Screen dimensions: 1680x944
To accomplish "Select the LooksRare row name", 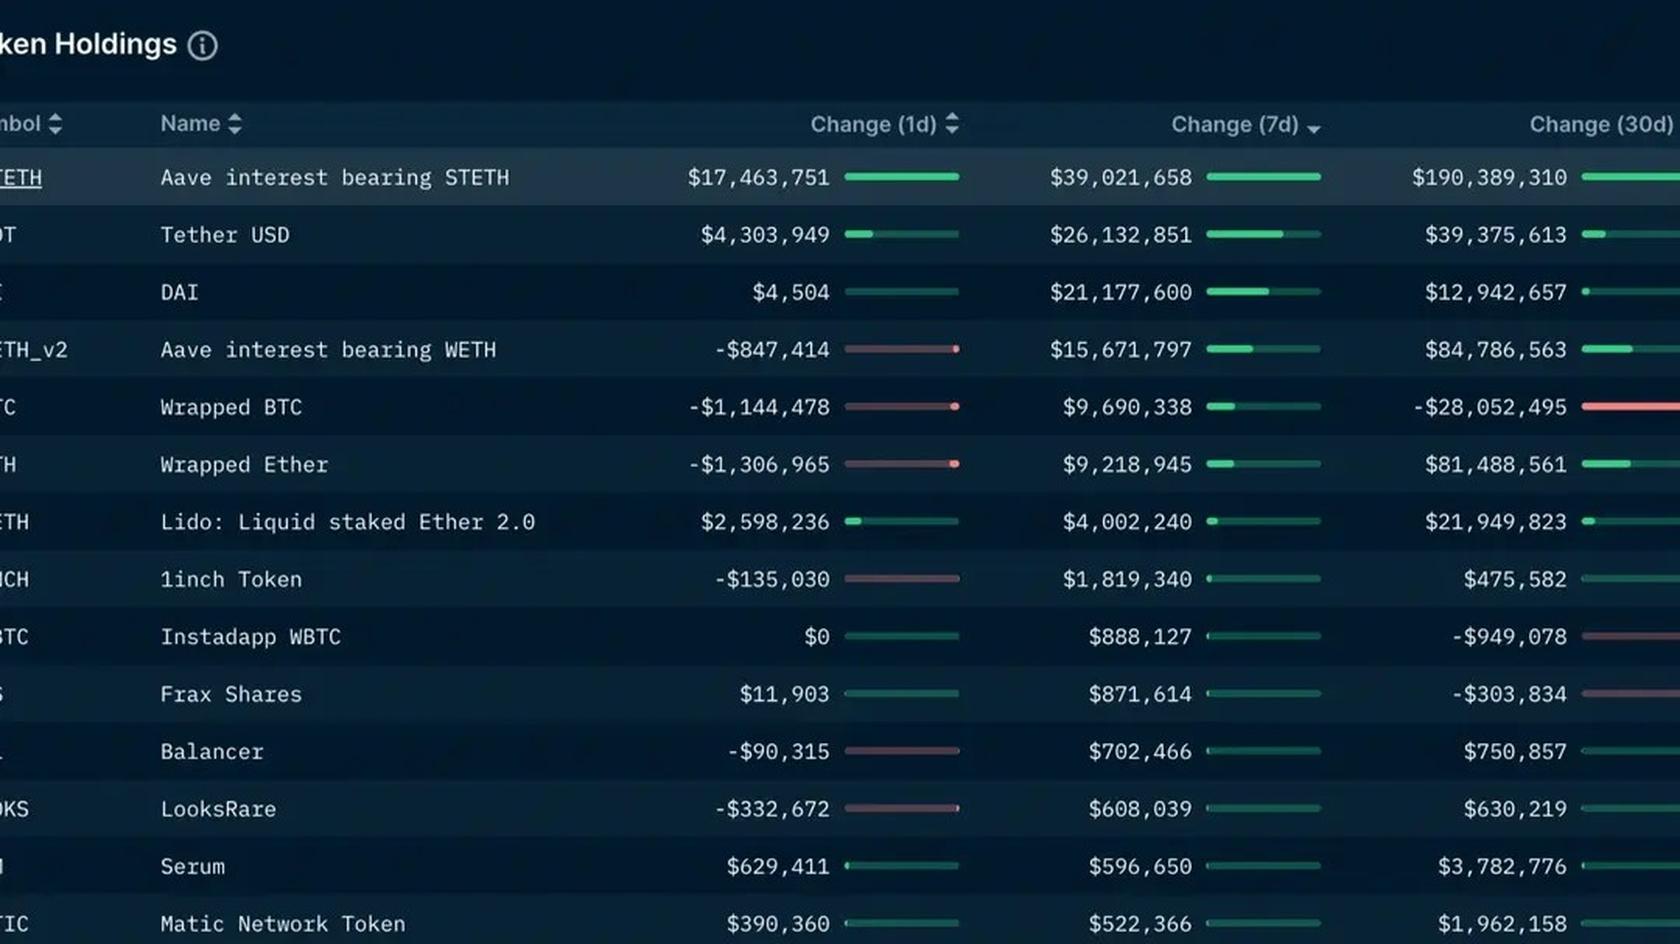I will [x=218, y=809].
